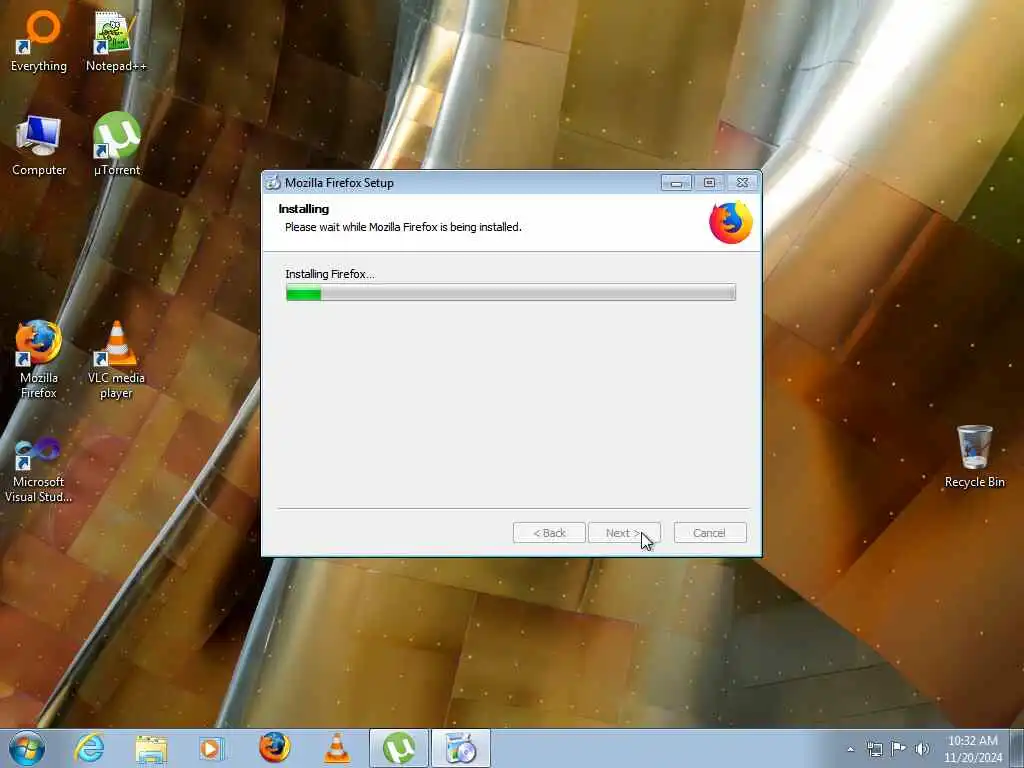Select the Microsoft Visual Studio desktop shortcut
This screenshot has height=768, width=1024.
(39, 470)
